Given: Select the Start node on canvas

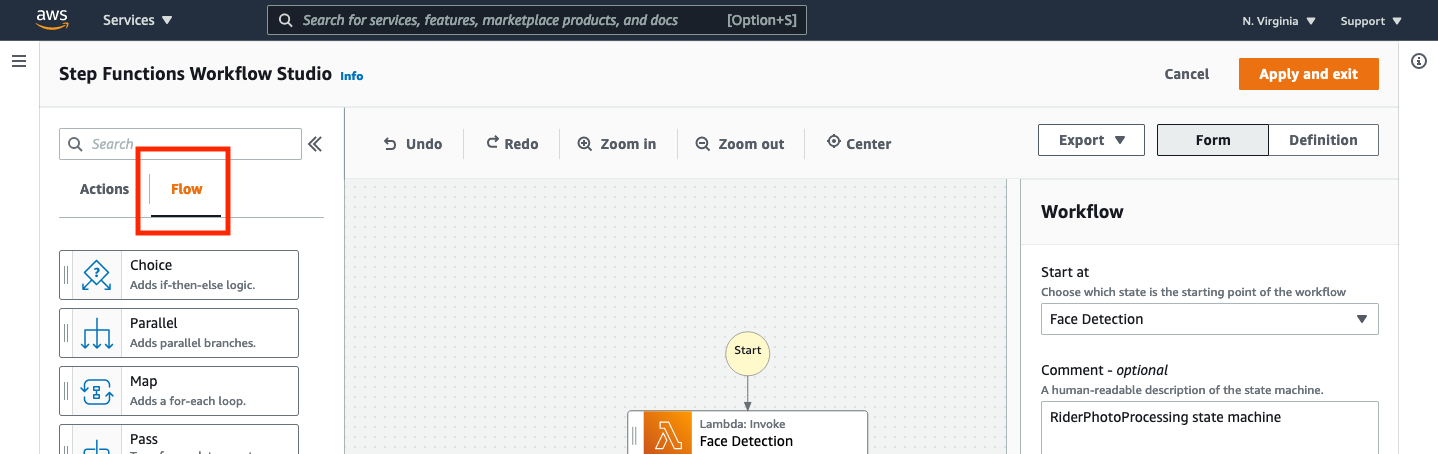Looking at the screenshot, I should pyautogui.click(x=748, y=351).
